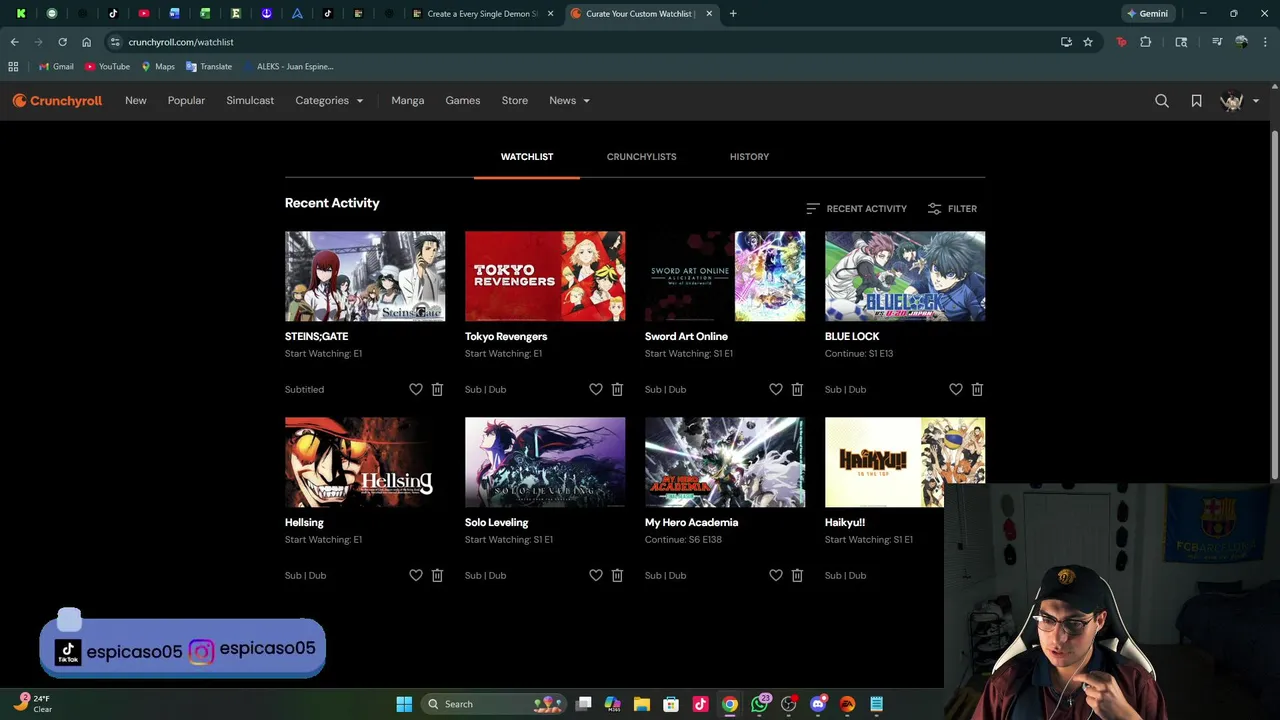1280x720 pixels.
Task: Open the profile avatar dropdown
Action: click(x=1240, y=100)
